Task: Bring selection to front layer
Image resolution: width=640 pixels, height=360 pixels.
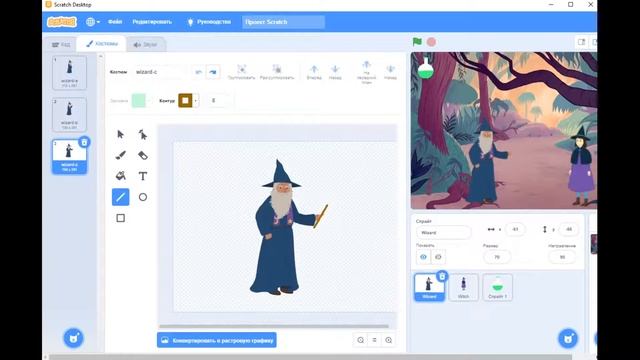Action: tap(366, 72)
